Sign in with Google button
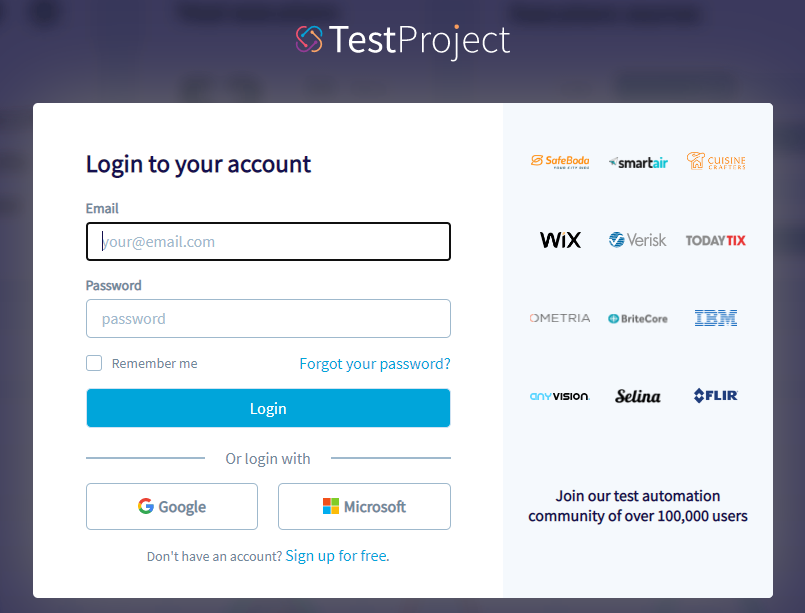 tap(172, 507)
